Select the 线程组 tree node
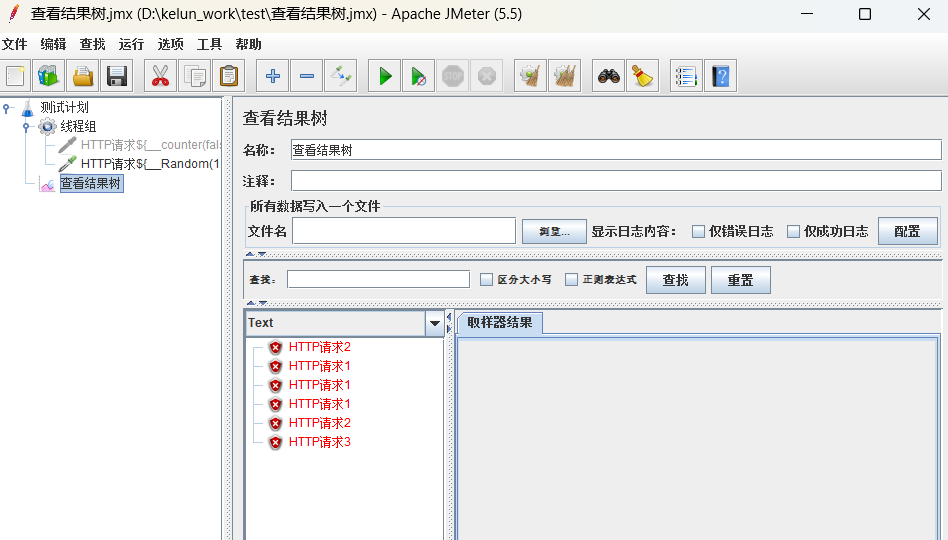Screen dimensions: 948x540 (78, 126)
